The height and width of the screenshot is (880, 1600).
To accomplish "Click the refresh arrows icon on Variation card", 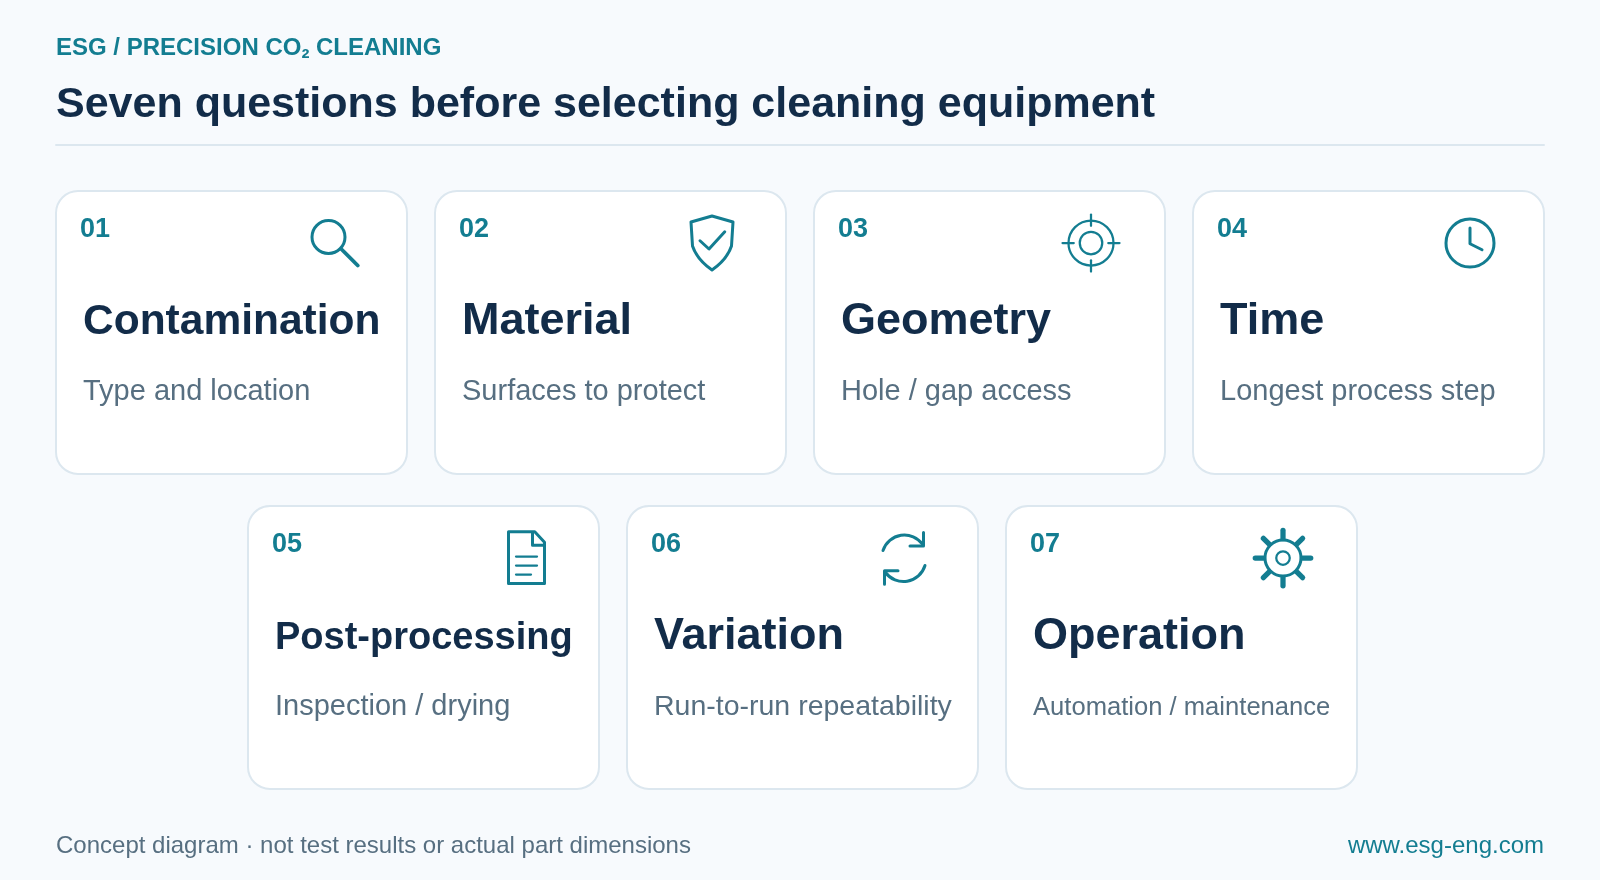I will coord(904,558).
